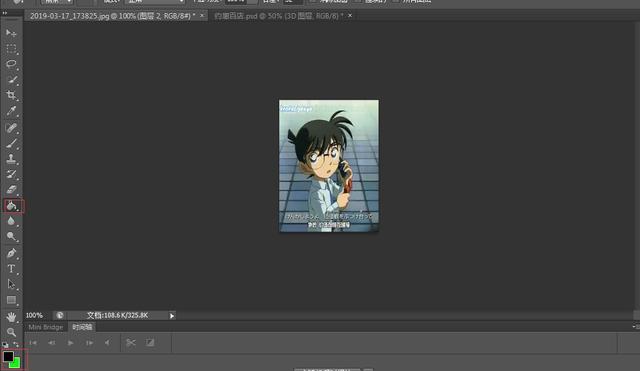Open the timeline panel flyout menu
The height and width of the screenshot is (371, 640).
[x=636, y=327]
